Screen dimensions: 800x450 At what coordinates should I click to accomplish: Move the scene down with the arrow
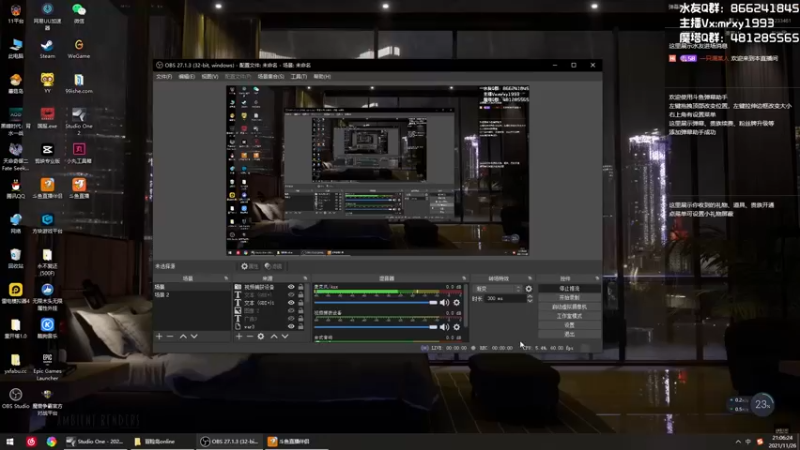coord(194,337)
